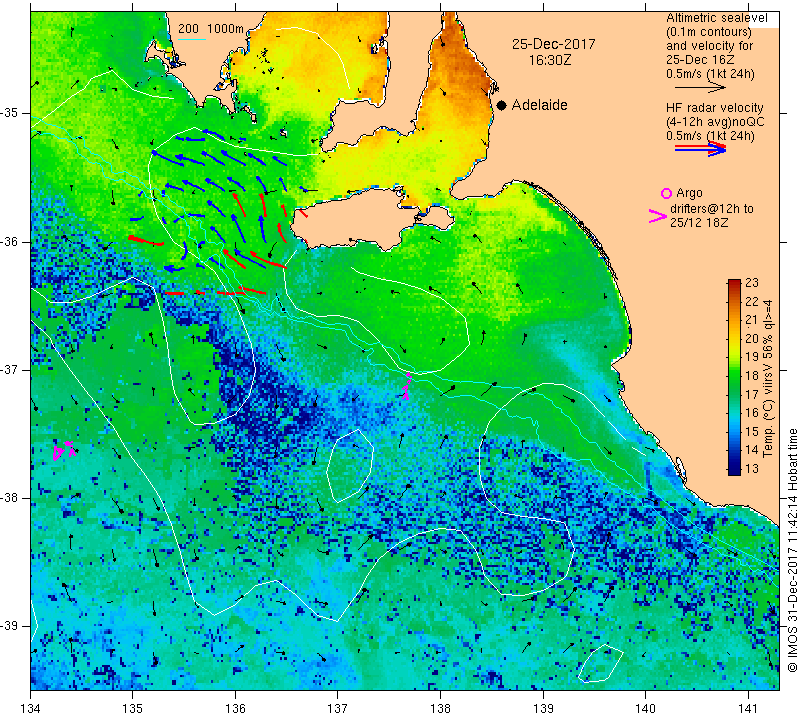Click the '25/12 18Z' drifter time text
This screenshot has width=800, height=720.
point(699,222)
